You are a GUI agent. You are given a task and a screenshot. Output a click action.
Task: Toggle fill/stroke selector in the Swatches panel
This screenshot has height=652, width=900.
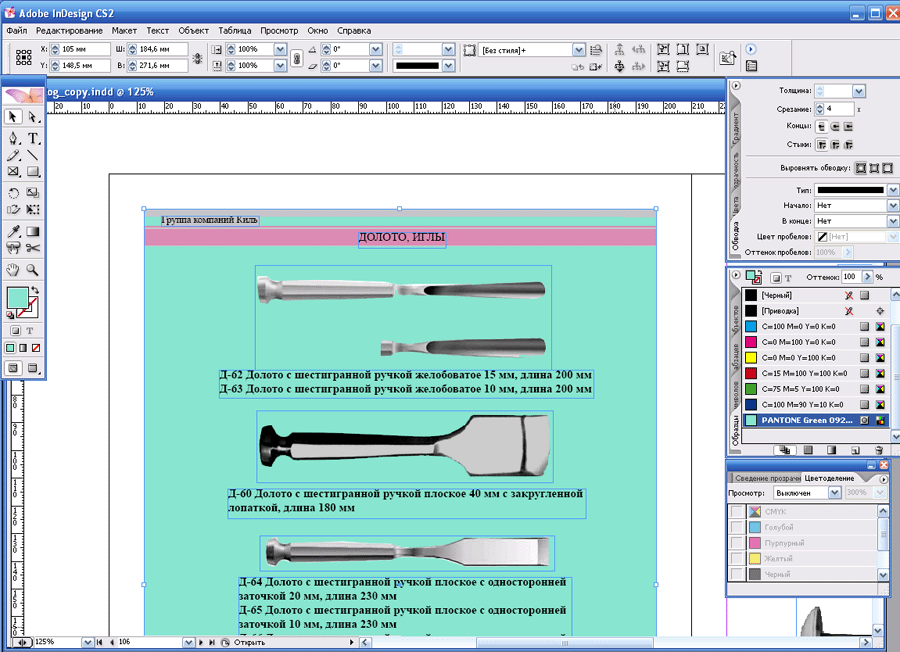[x=754, y=277]
